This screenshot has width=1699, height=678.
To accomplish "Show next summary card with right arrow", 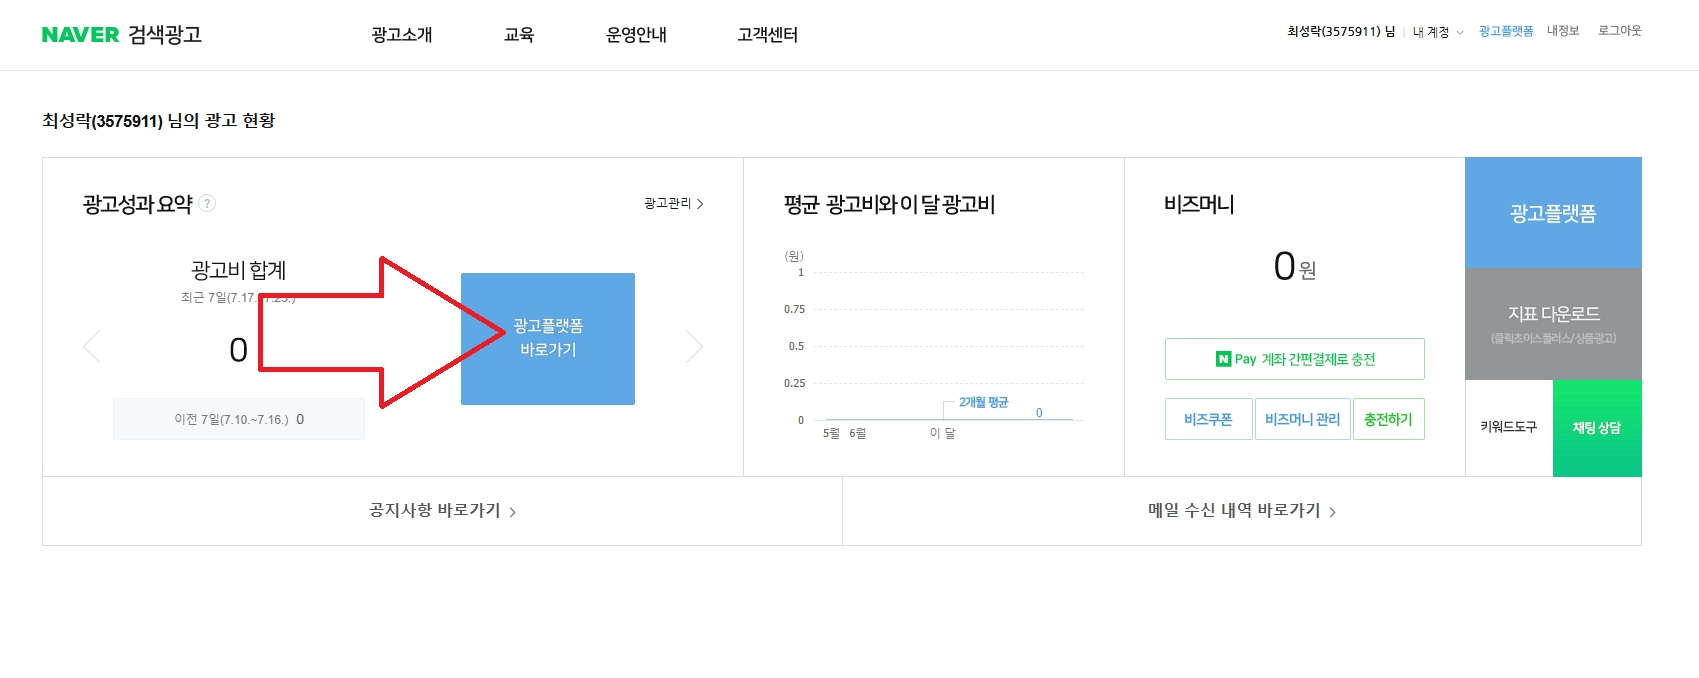I will coord(694,347).
